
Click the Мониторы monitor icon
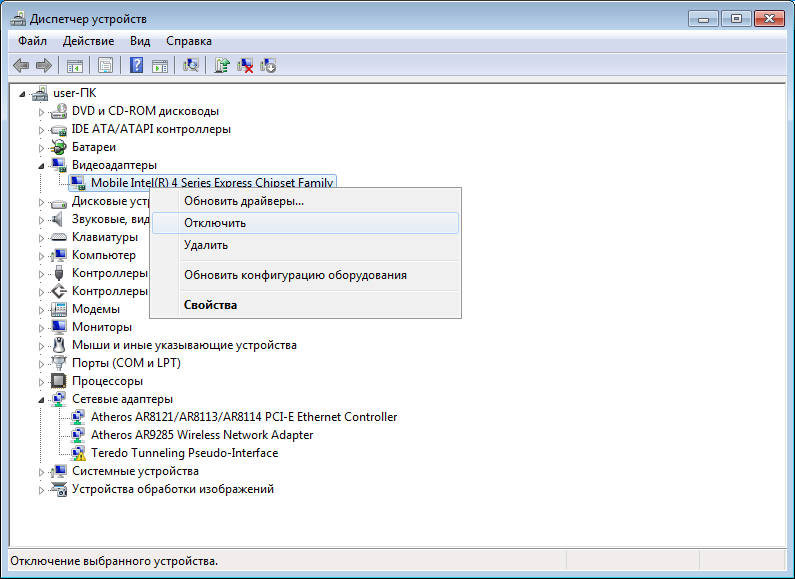(x=59, y=327)
